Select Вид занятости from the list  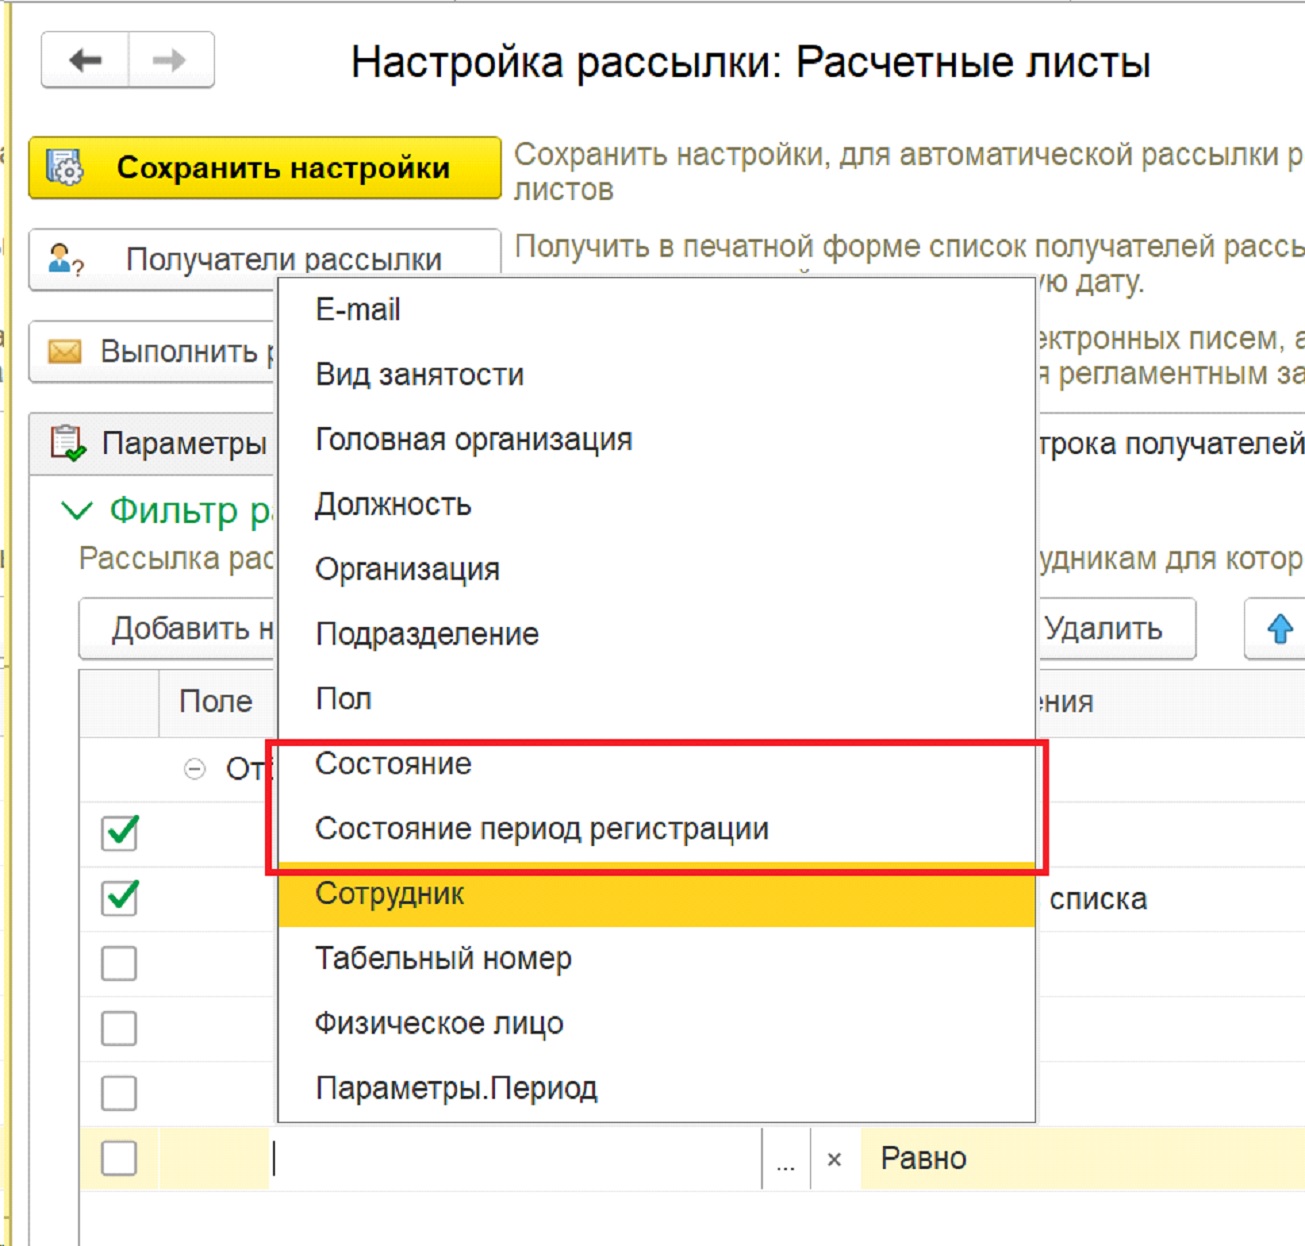click(656, 374)
